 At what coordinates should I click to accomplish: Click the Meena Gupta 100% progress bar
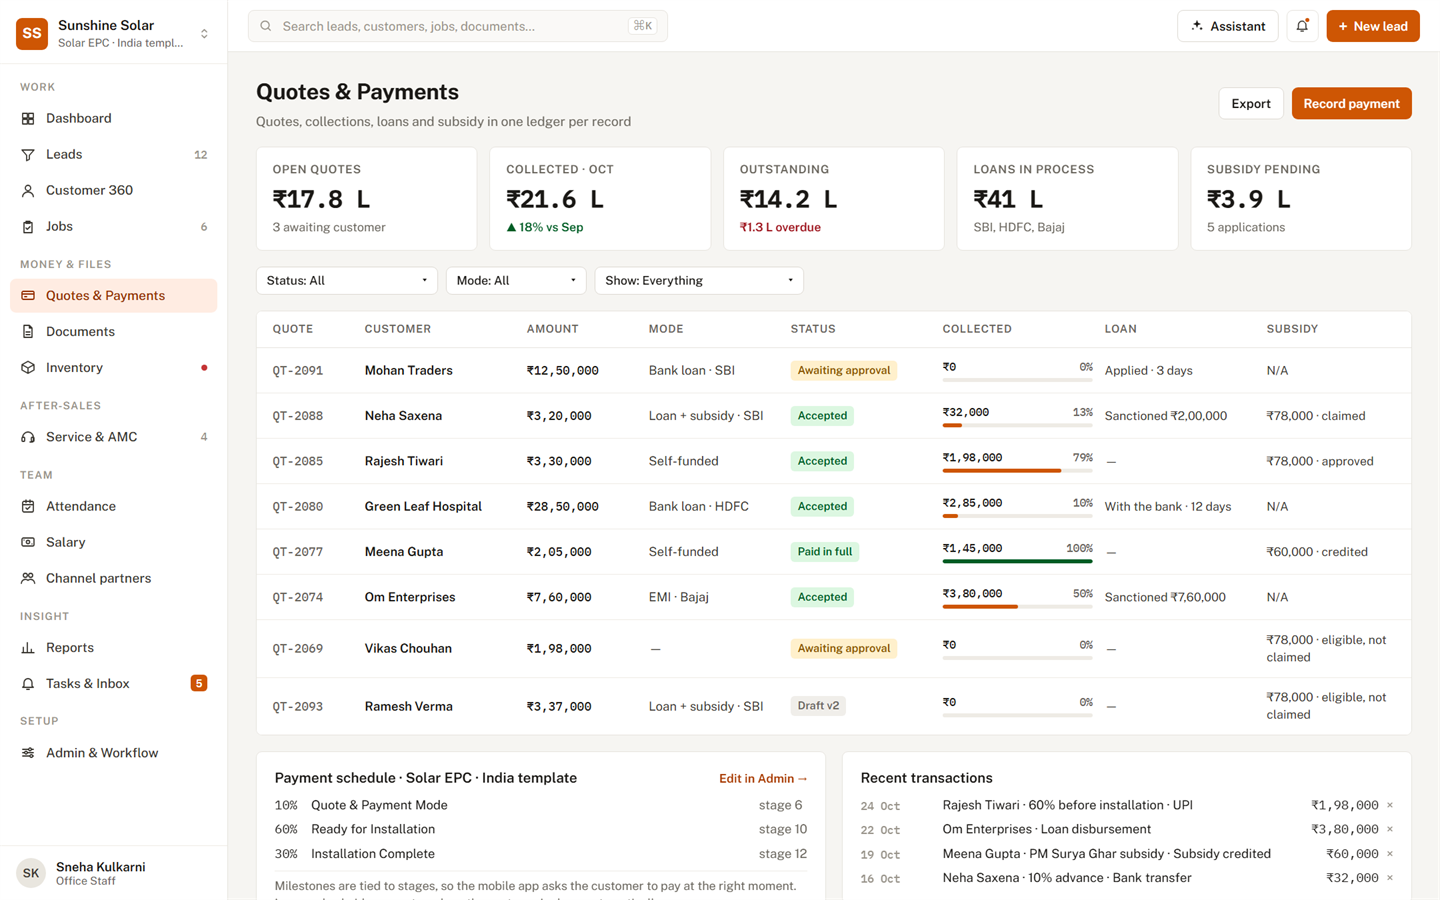(1017, 561)
